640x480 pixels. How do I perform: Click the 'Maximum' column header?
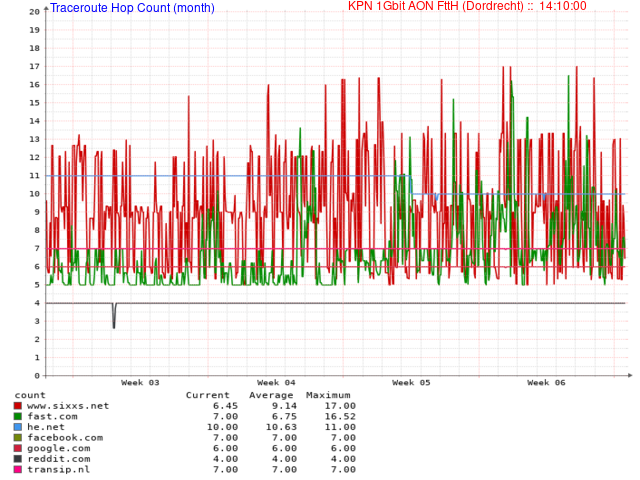pyautogui.click(x=329, y=395)
